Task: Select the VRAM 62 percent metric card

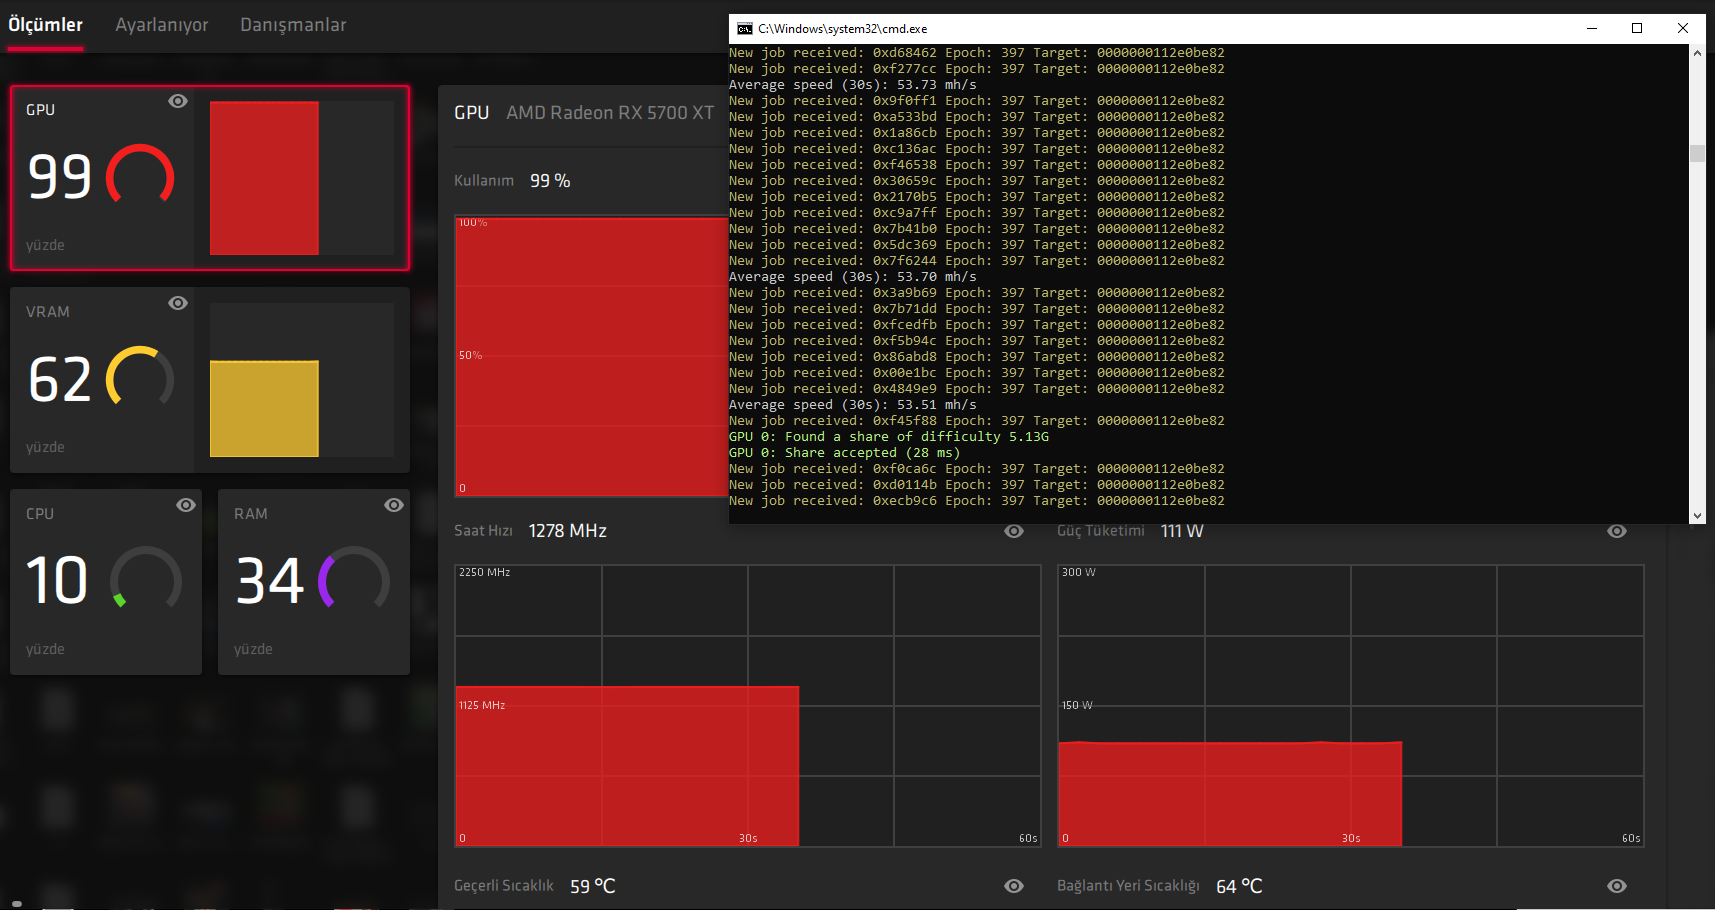Action: click(x=210, y=380)
